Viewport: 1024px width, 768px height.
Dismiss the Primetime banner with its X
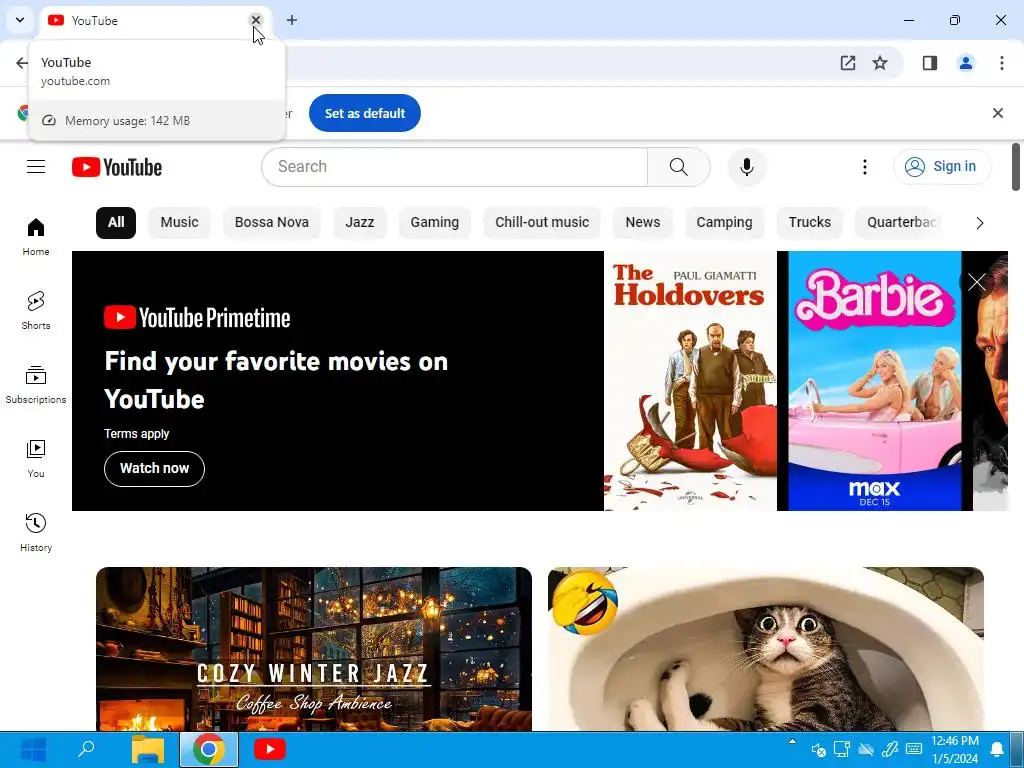[x=977, y=282]
